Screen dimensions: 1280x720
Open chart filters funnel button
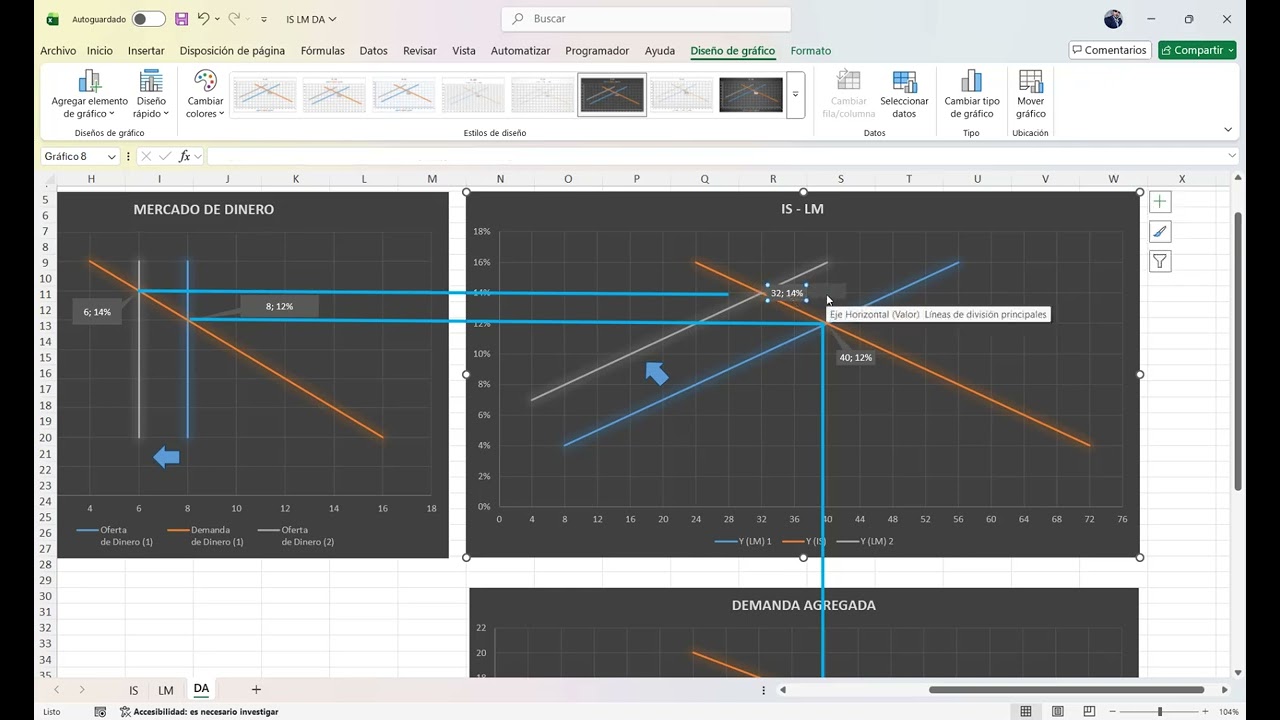coord(1160,262)
